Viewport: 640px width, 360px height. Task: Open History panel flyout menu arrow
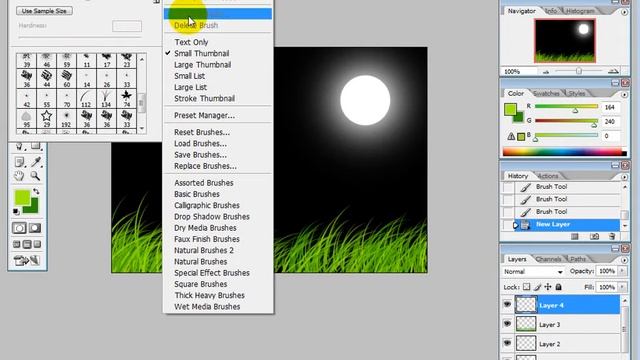click(624, 177)
